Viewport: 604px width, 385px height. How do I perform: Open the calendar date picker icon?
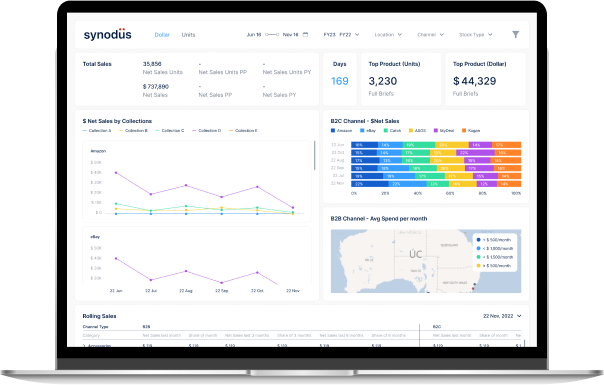coord(305,35)
